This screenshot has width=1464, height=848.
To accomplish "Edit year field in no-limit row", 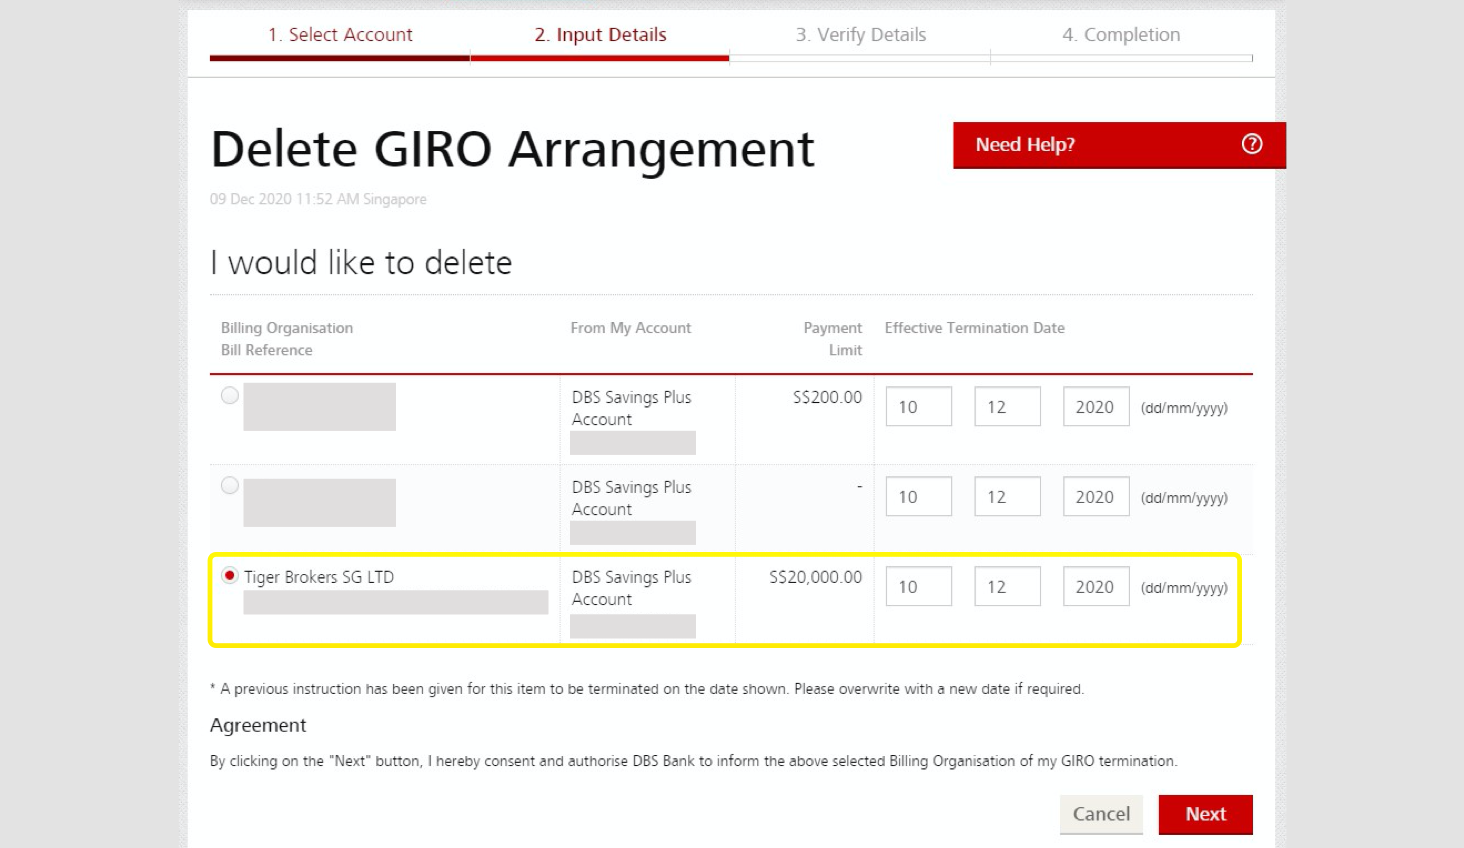I will coord(1096,497).
